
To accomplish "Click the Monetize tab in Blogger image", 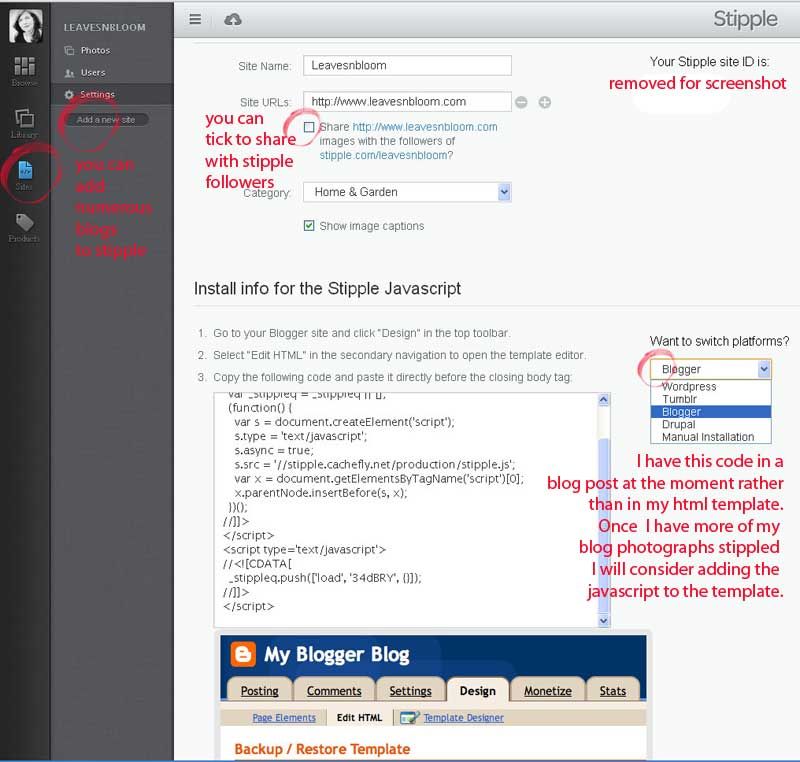I will (547, 691).
